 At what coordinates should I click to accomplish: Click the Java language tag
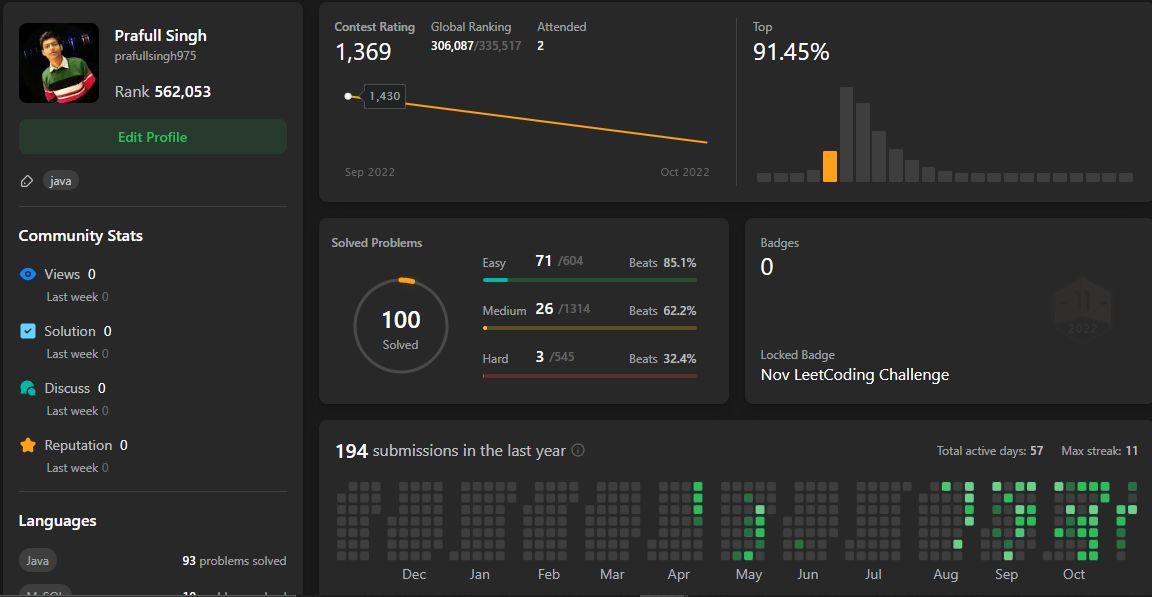37,560
